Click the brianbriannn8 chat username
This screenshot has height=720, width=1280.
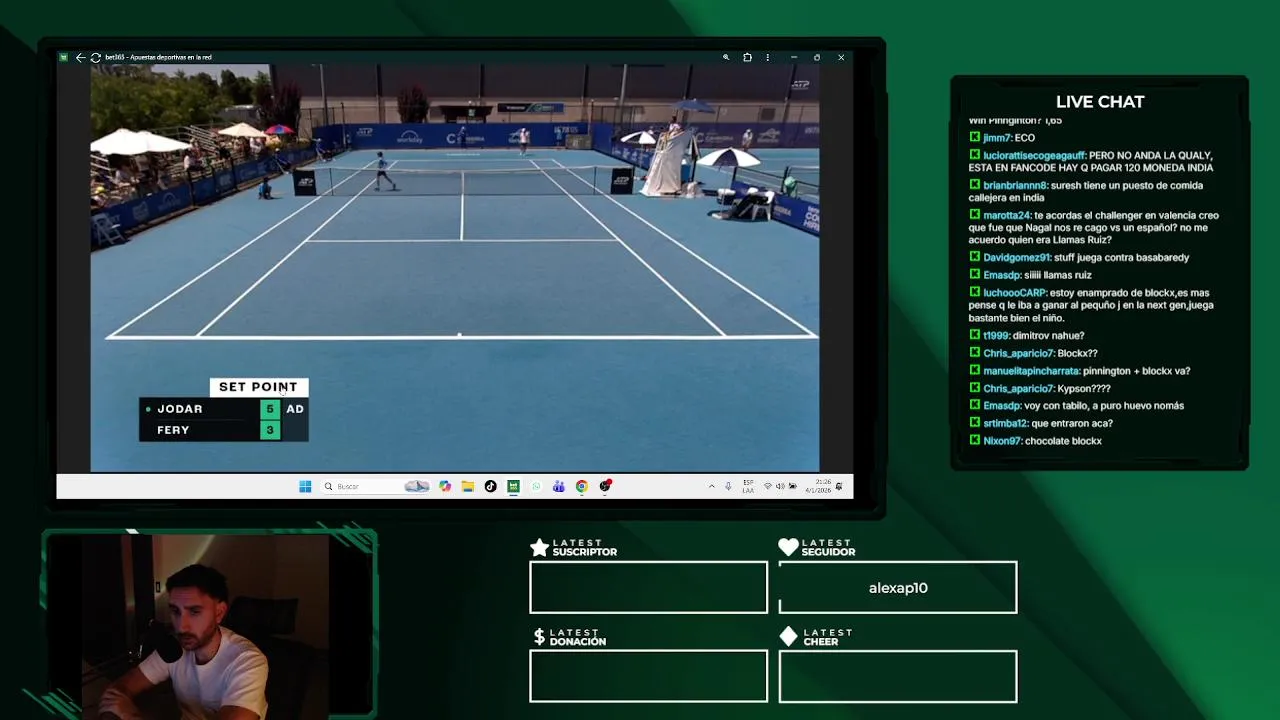[1016, 185]
